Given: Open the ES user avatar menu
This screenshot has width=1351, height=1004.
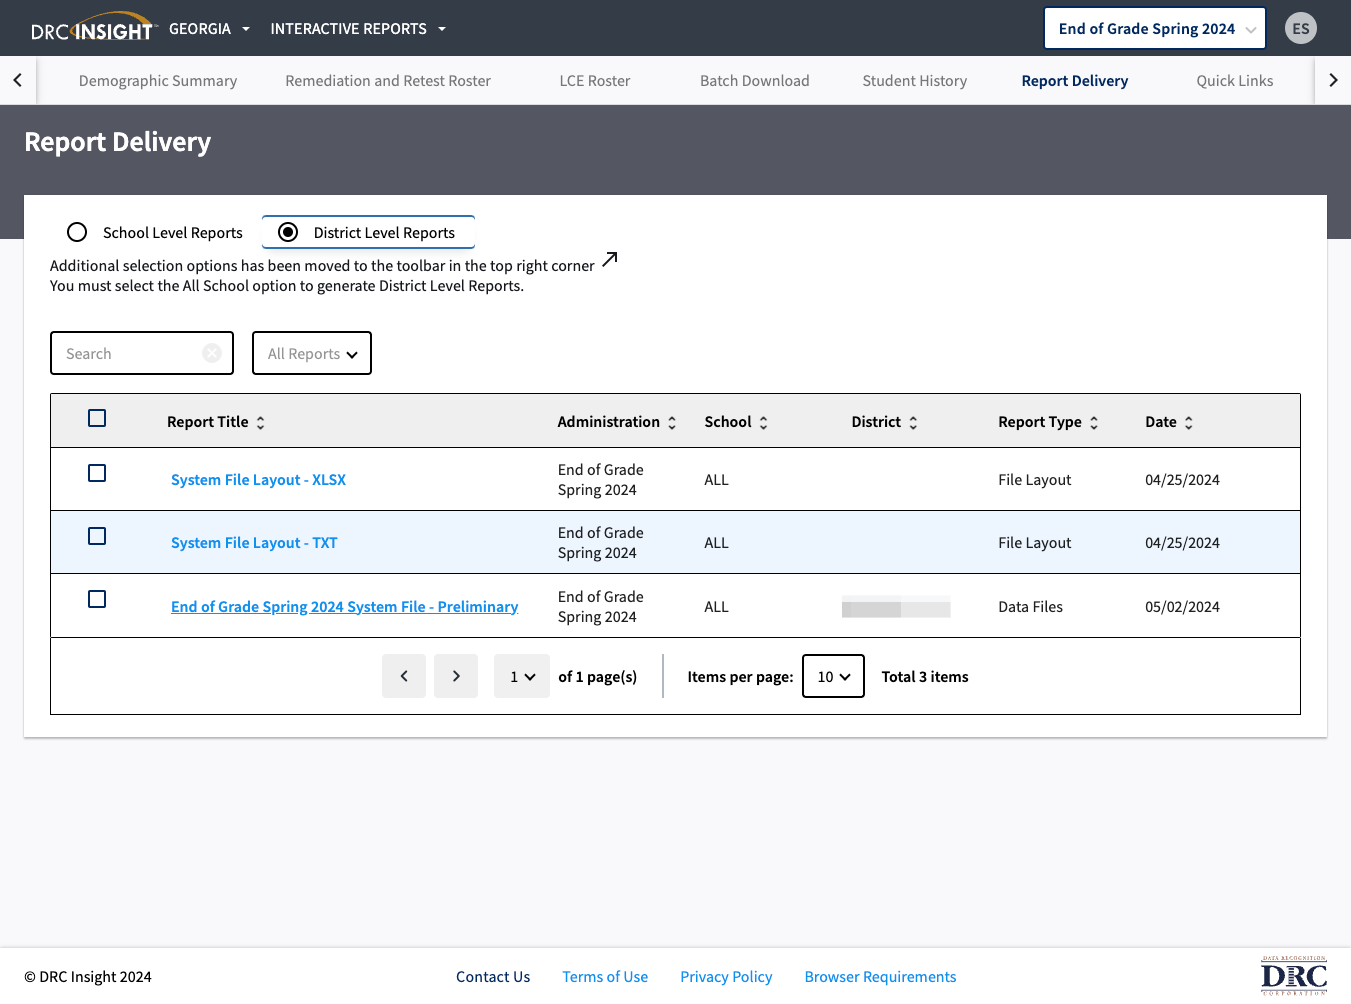Looking at the screenshot, I should pyautogui.click(x=1300, y=28).
